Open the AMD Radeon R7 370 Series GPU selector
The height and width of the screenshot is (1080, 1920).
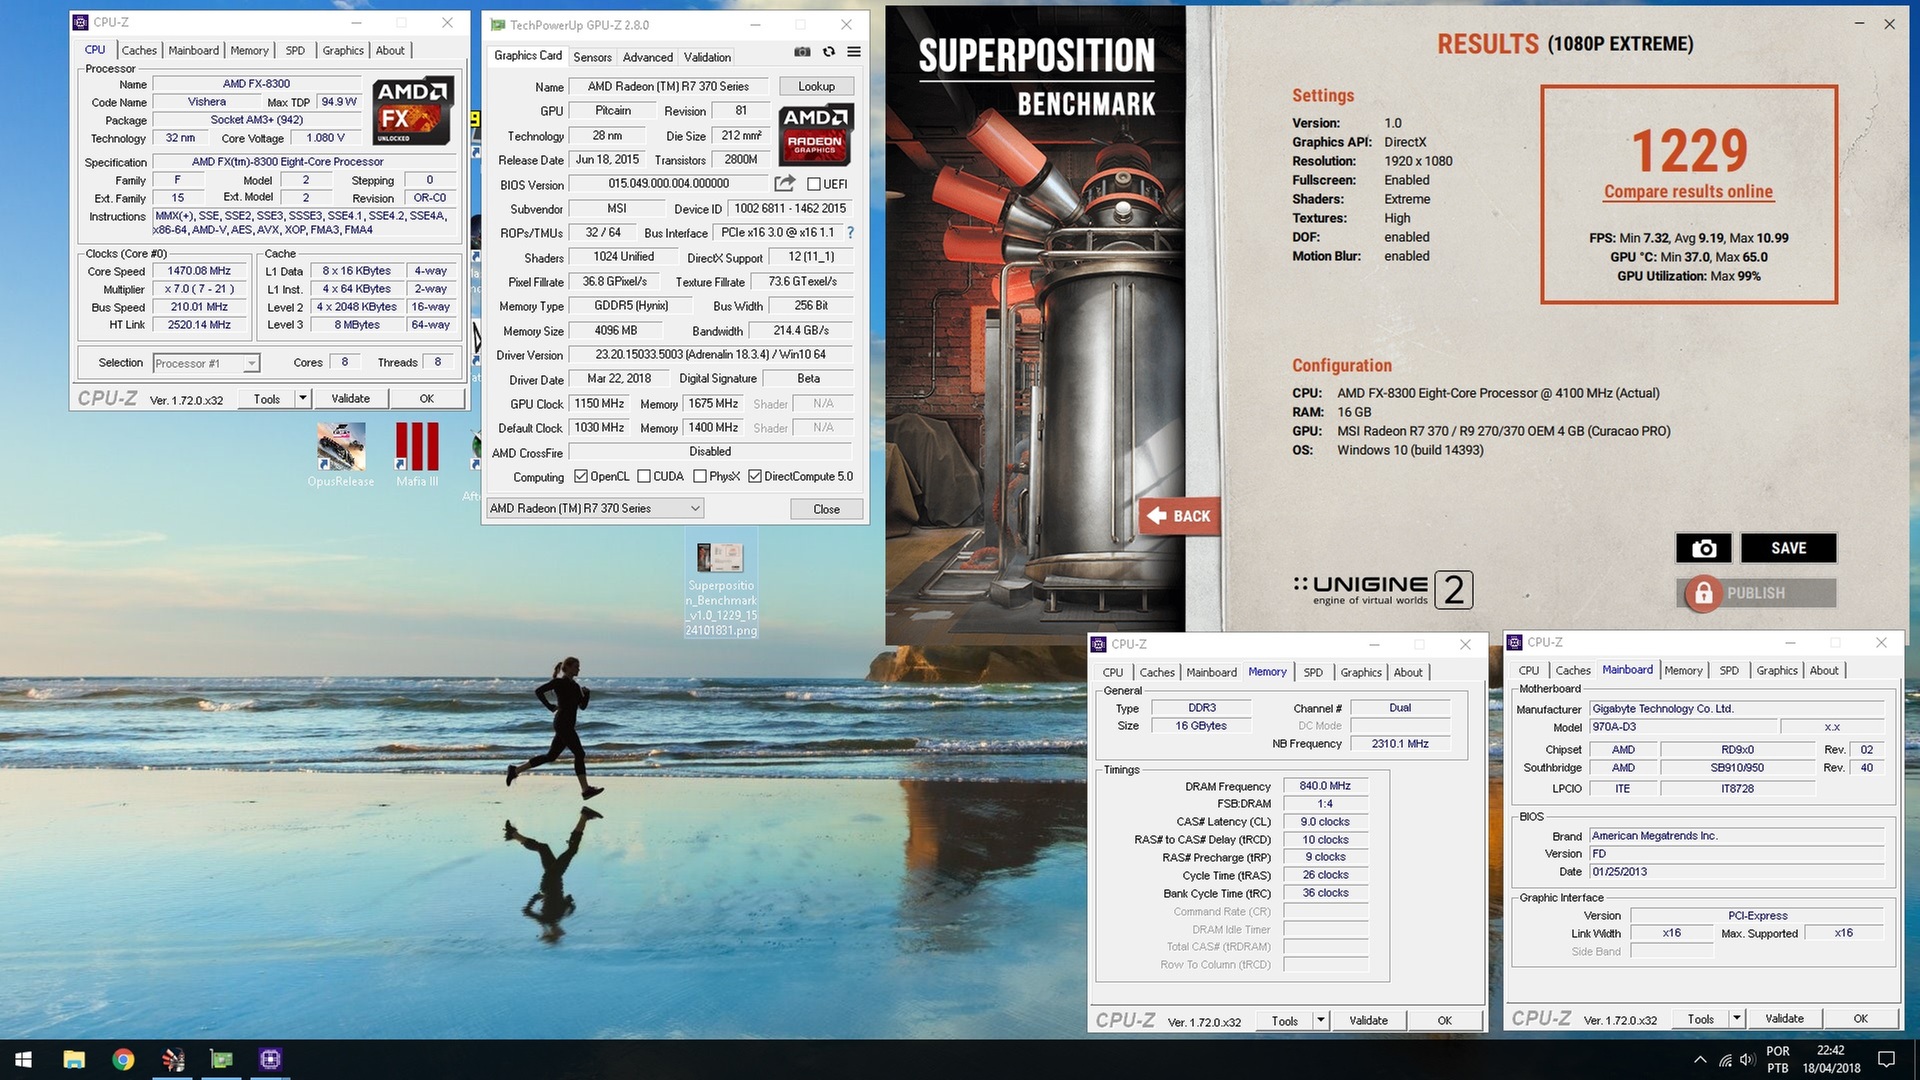(595, 508)
